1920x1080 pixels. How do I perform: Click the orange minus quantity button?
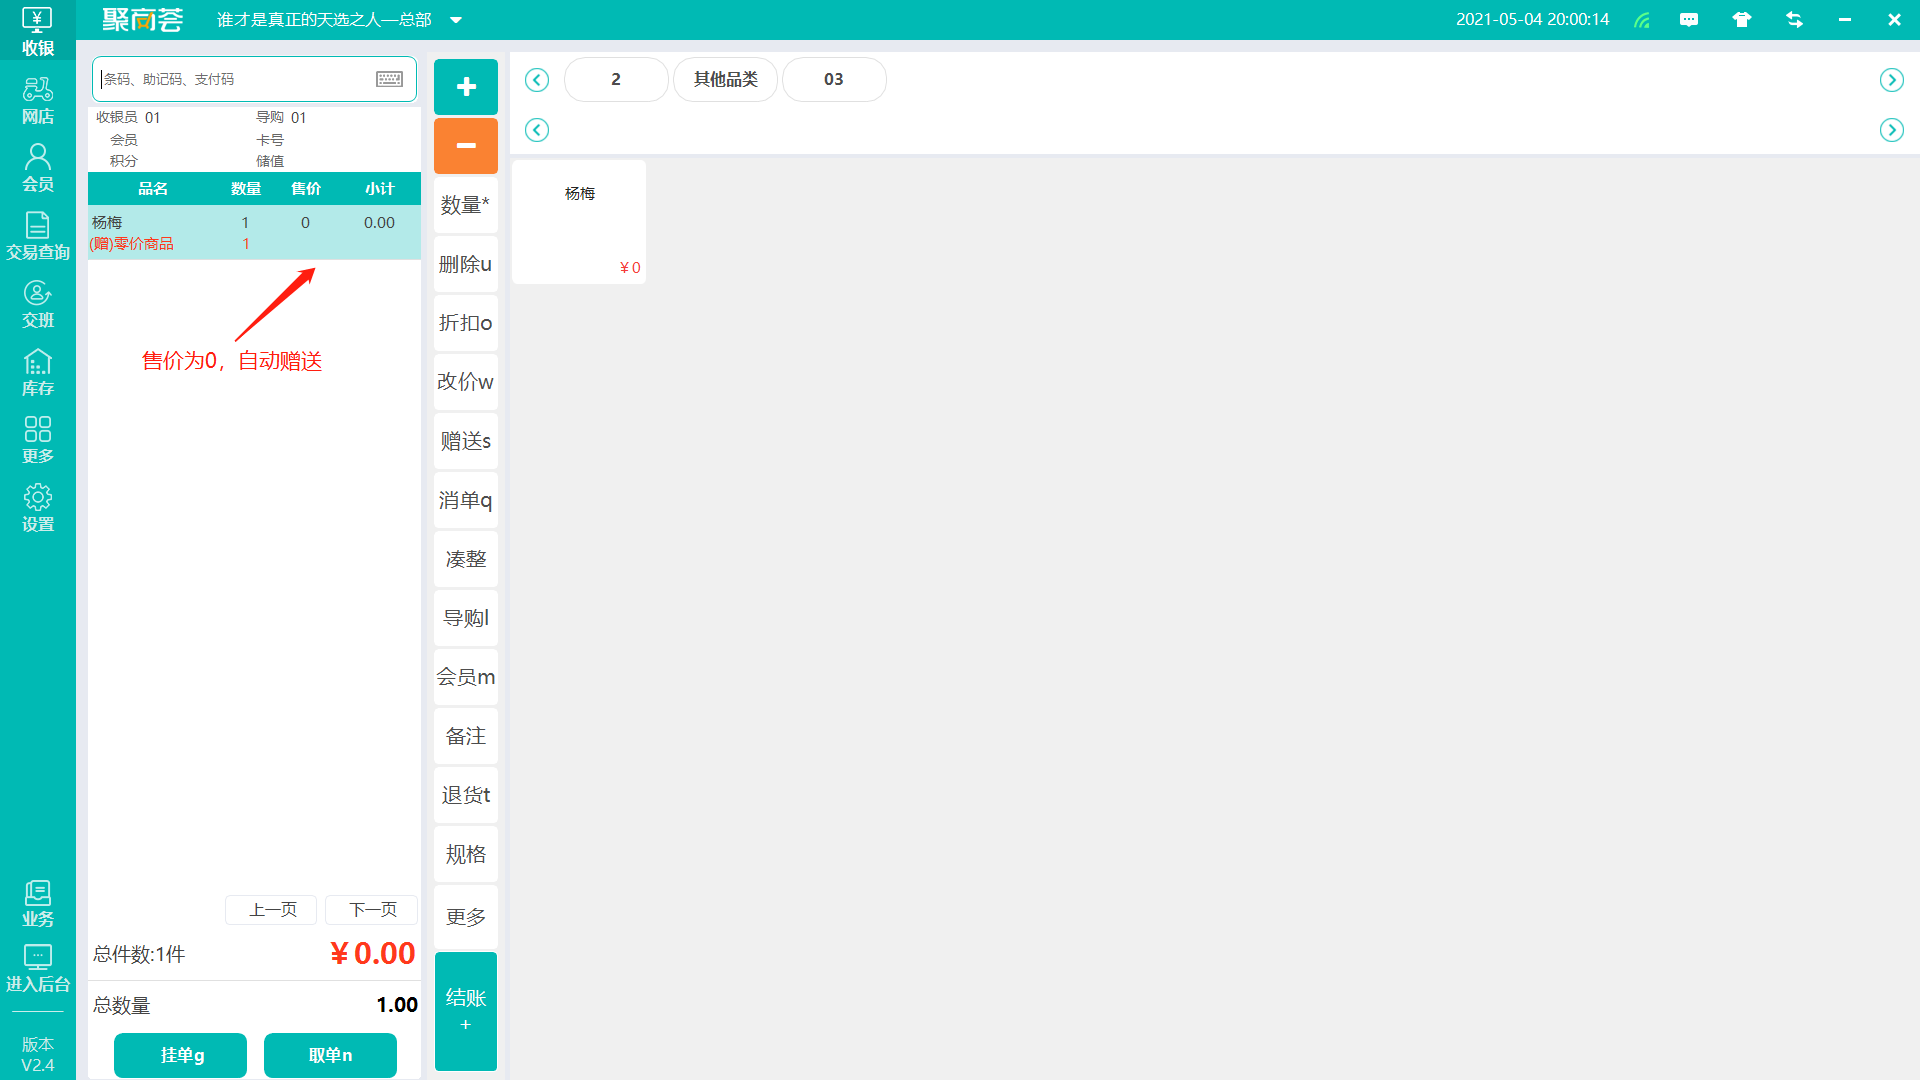click(466, 146)
